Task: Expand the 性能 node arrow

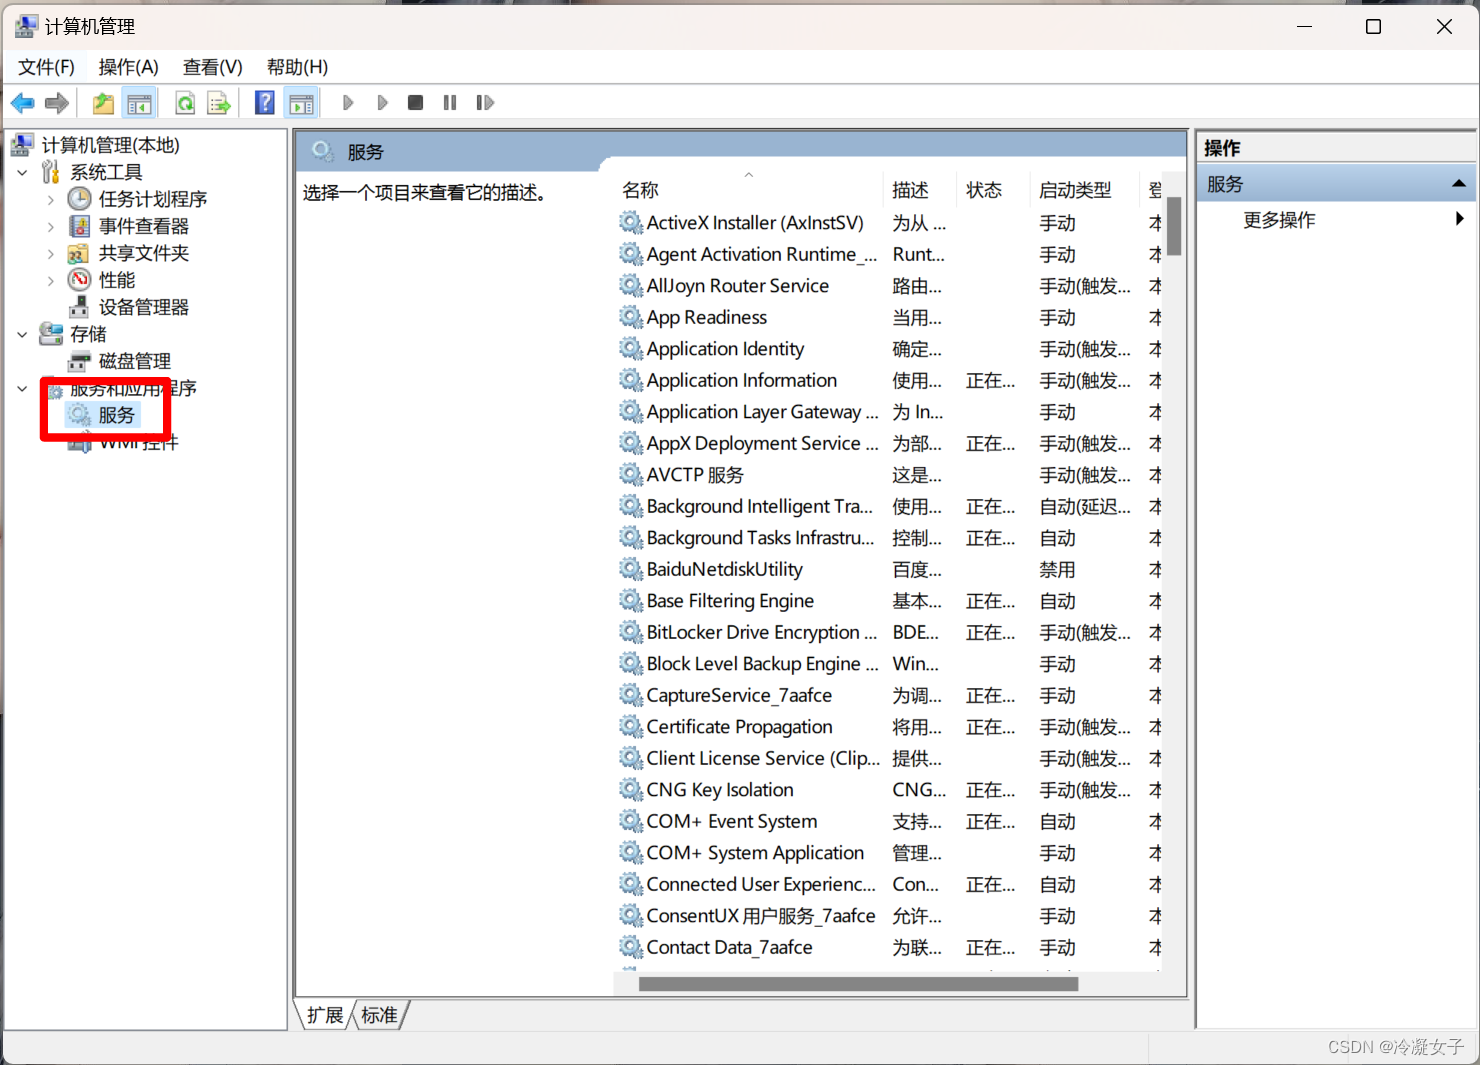Action: click(51, 280)
